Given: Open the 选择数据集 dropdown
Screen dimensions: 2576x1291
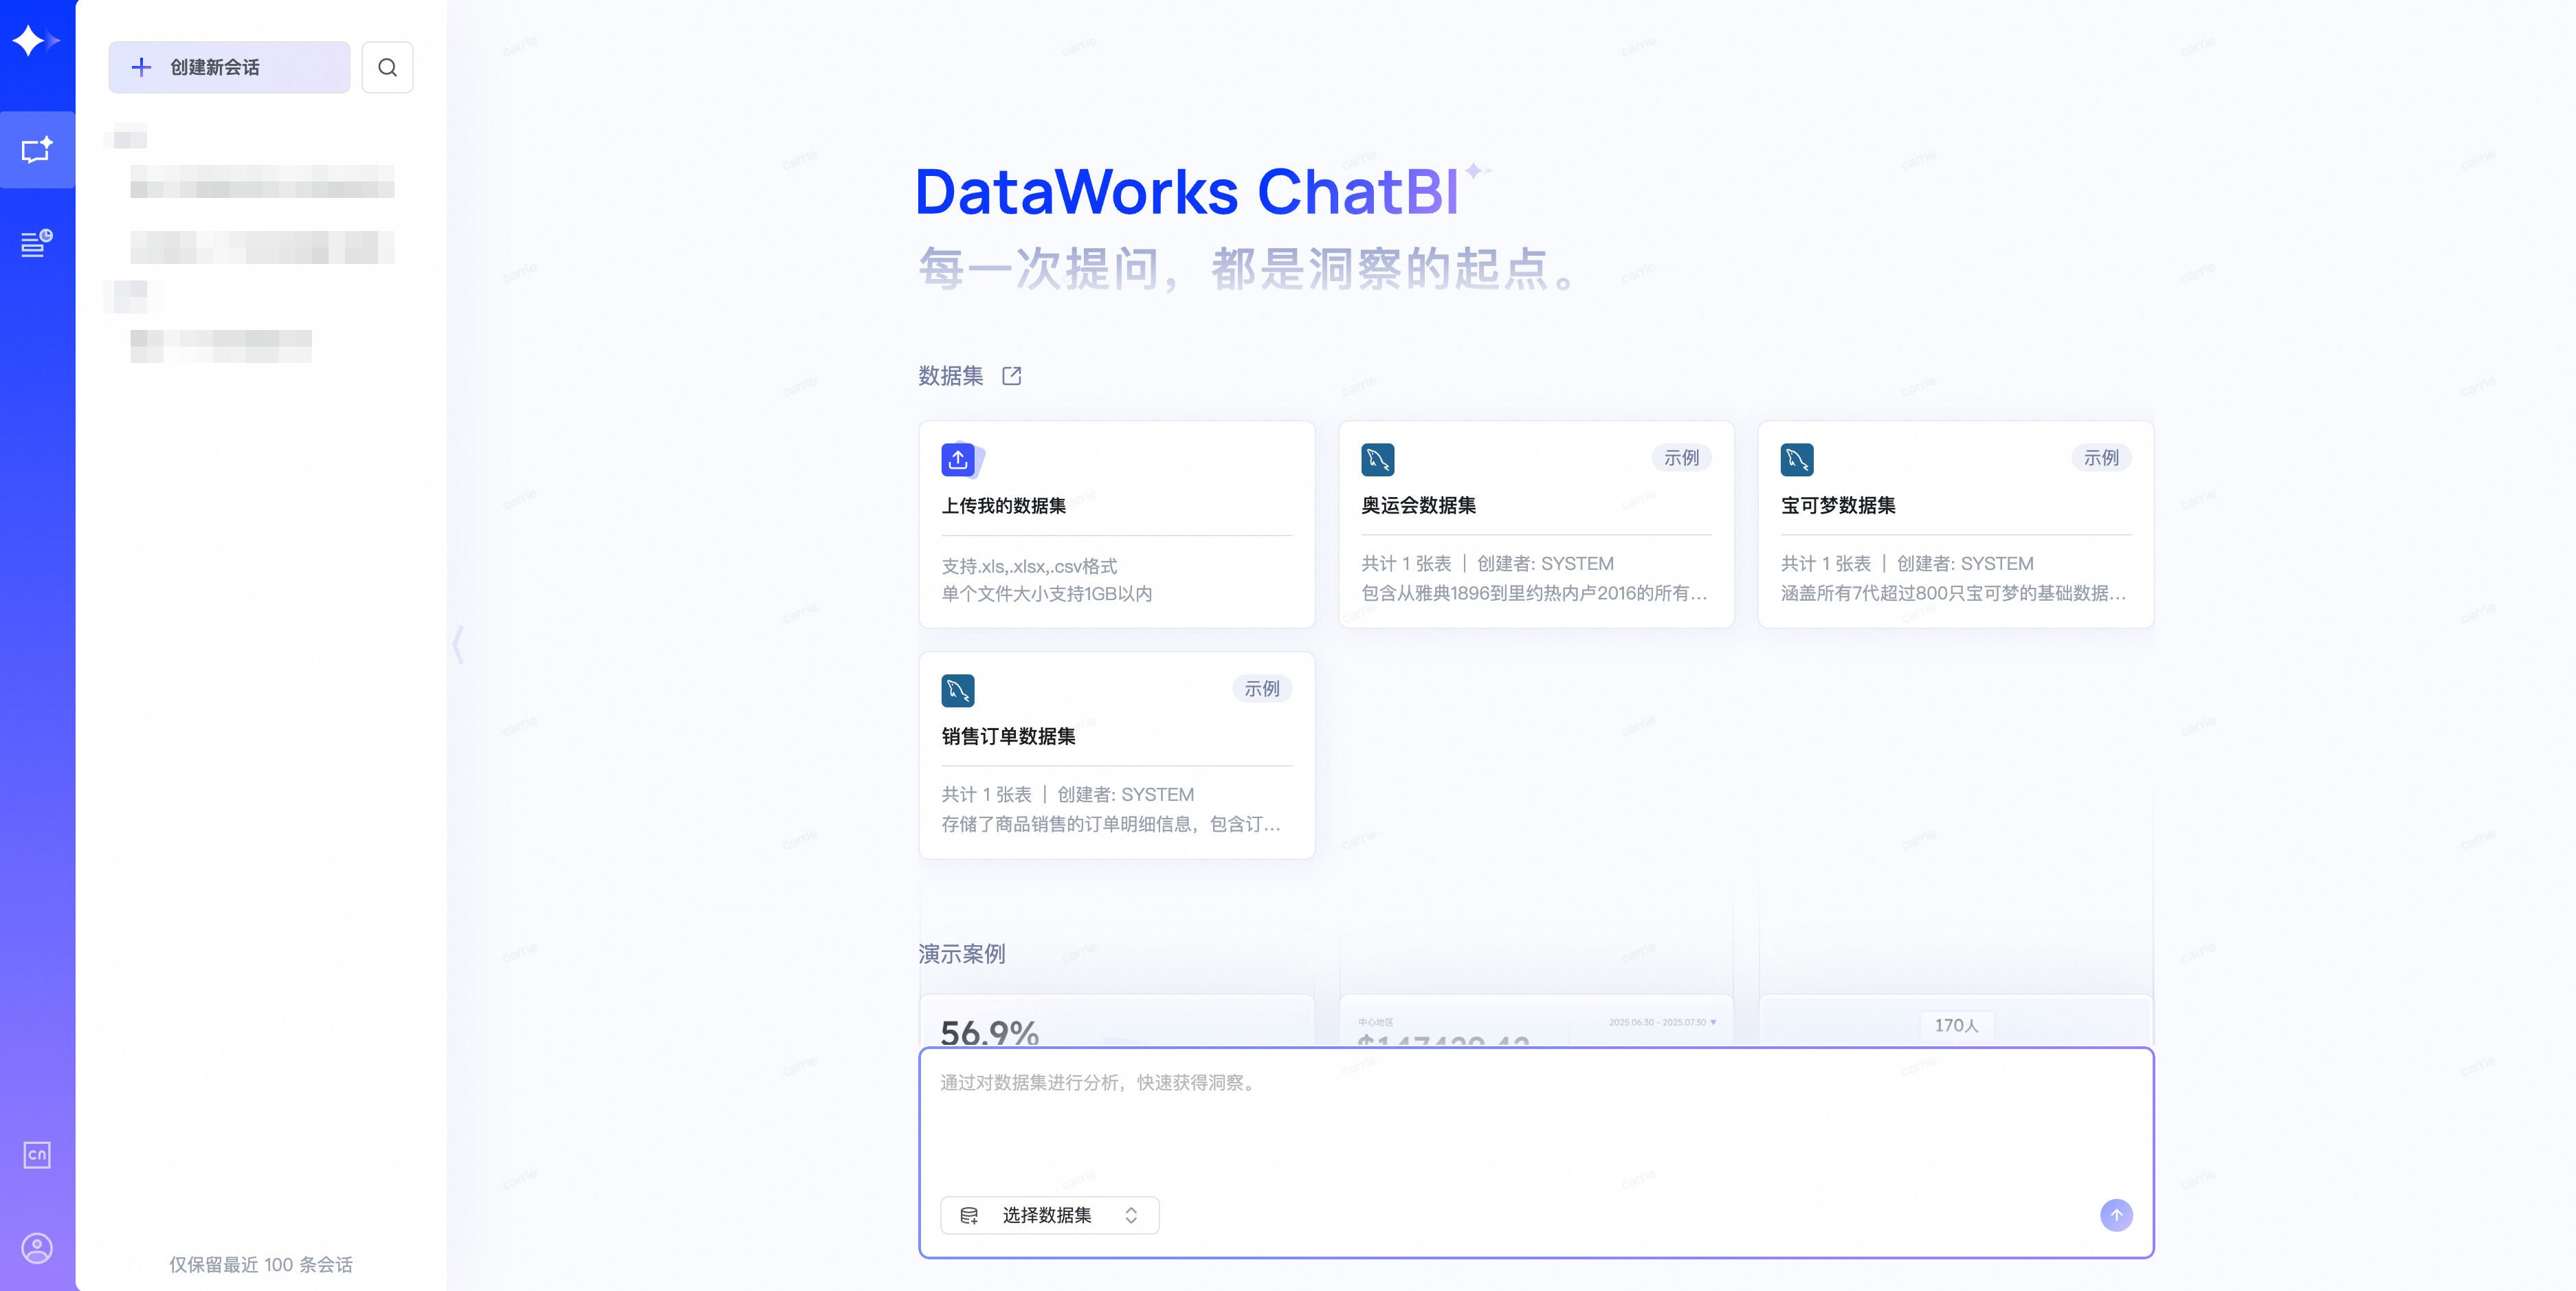Looking at the screenshot, I should (x=1047, y=1215).
